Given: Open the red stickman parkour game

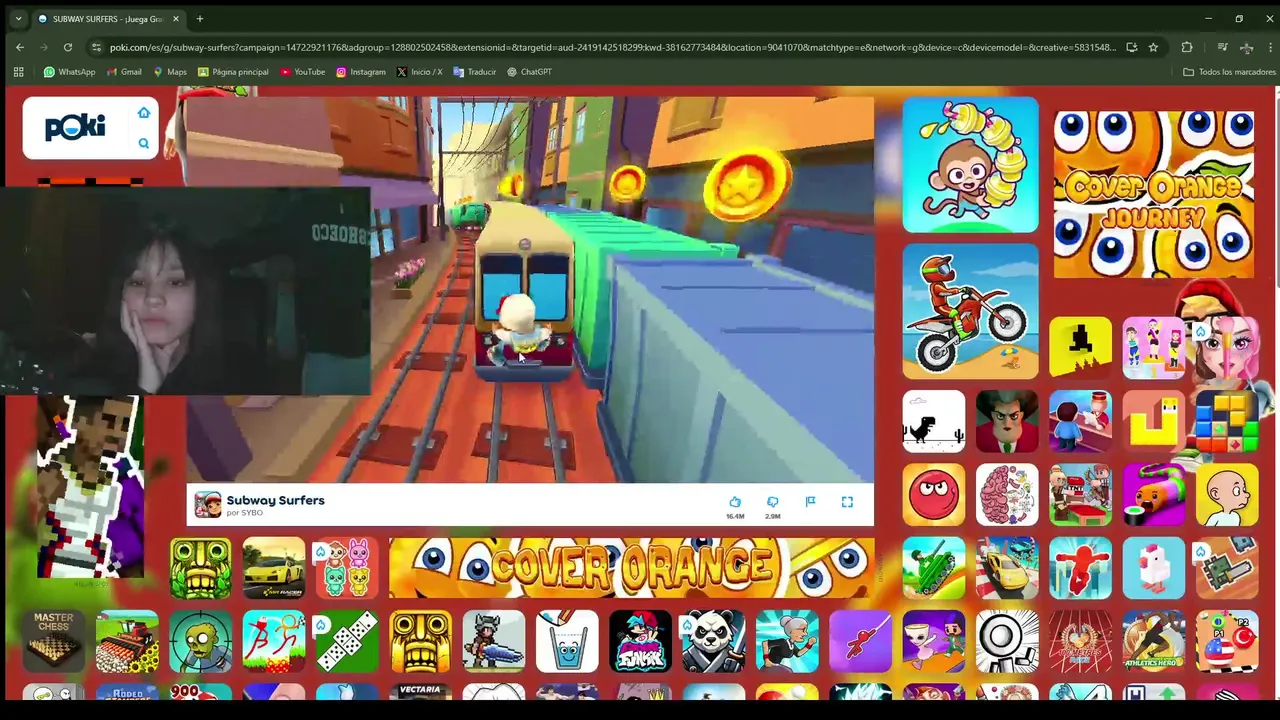Looking at the screenshot, I should pos(1080,568).
